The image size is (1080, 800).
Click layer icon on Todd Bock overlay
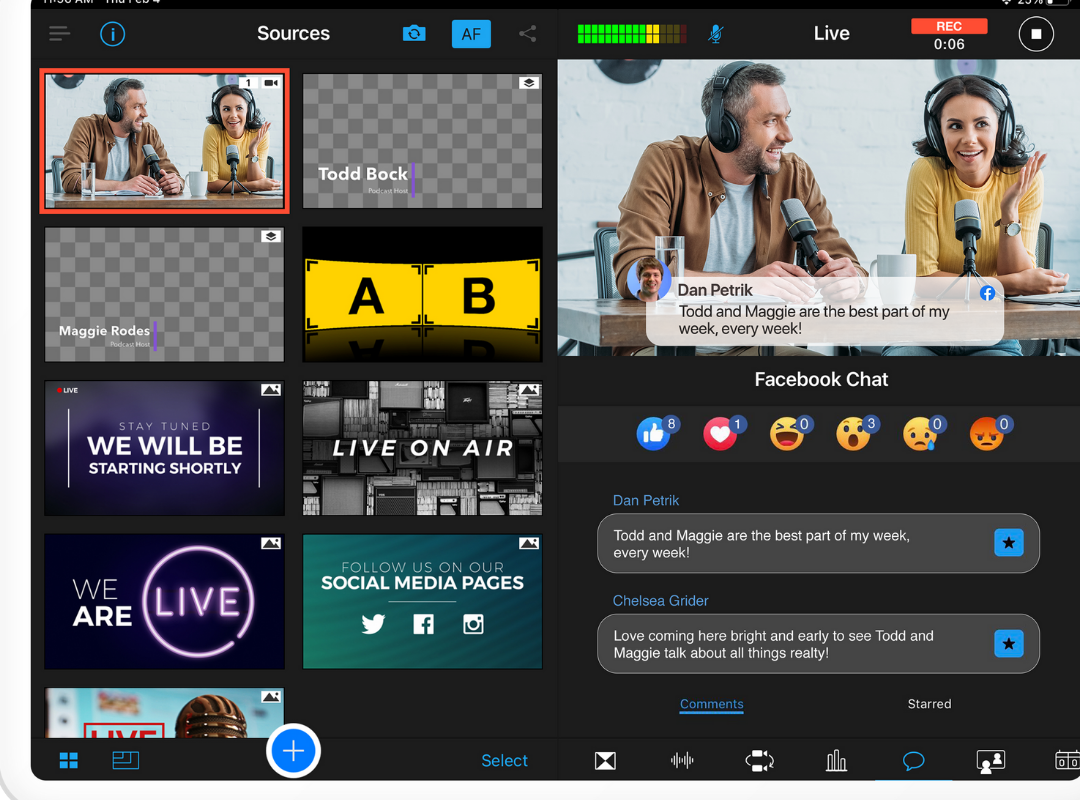point(529,83)
